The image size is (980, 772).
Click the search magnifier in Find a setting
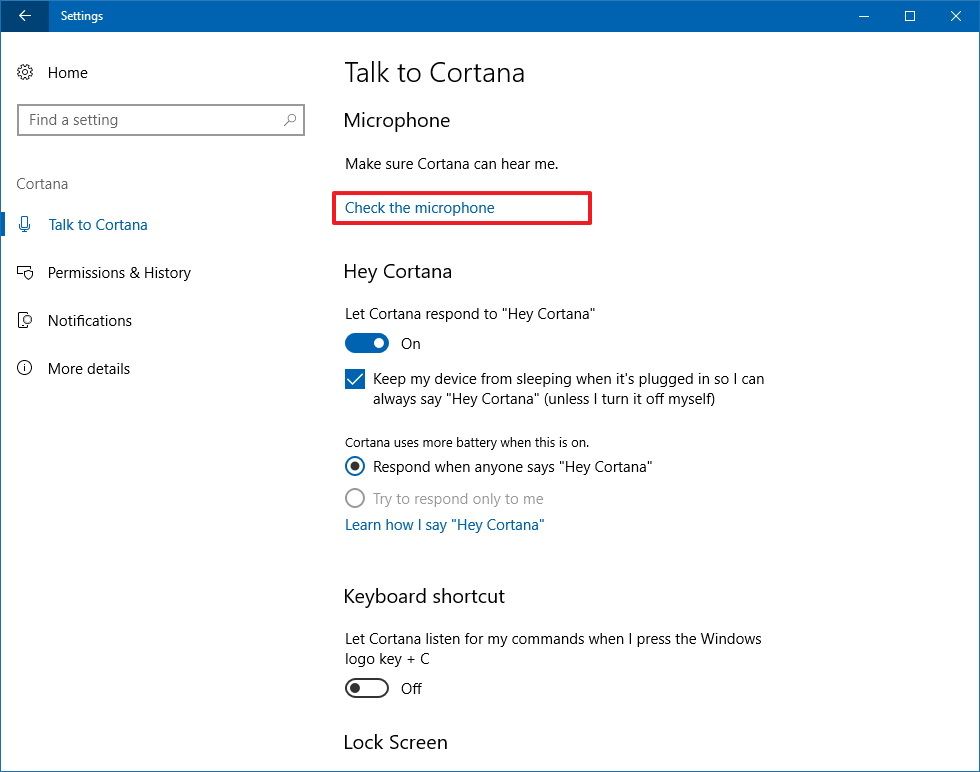point(291,119)
